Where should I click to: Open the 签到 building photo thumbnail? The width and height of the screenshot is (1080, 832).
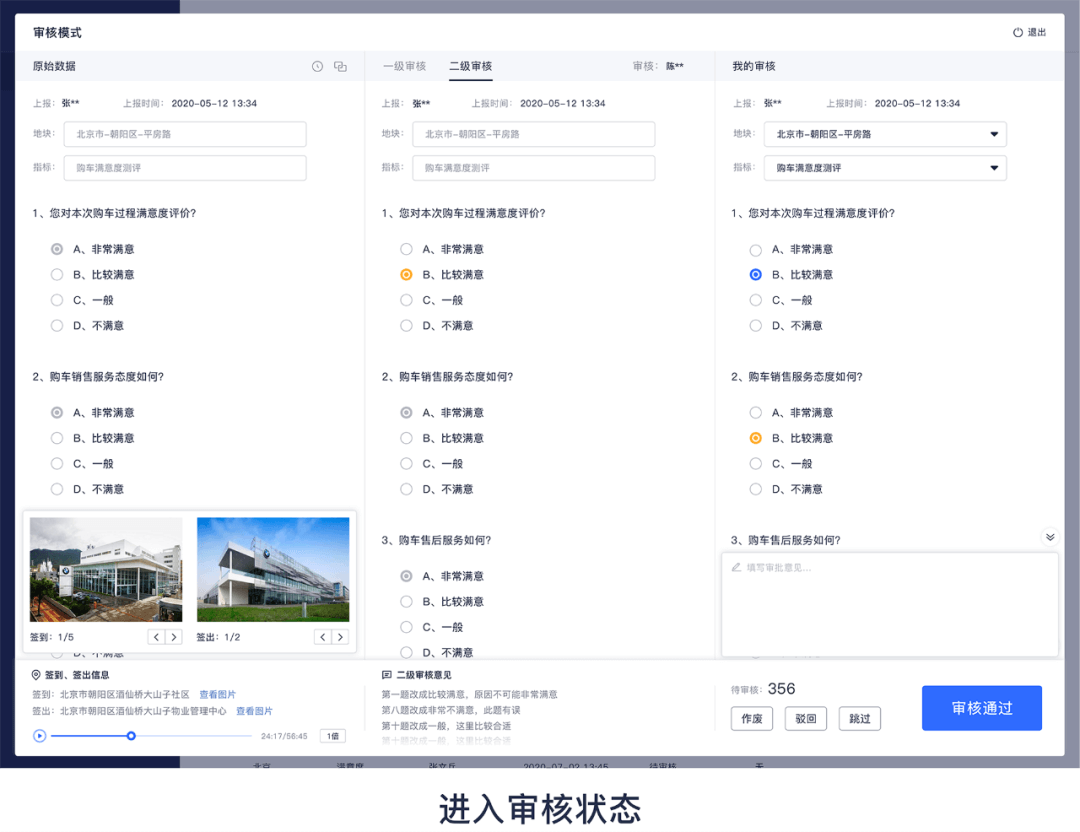106,570
